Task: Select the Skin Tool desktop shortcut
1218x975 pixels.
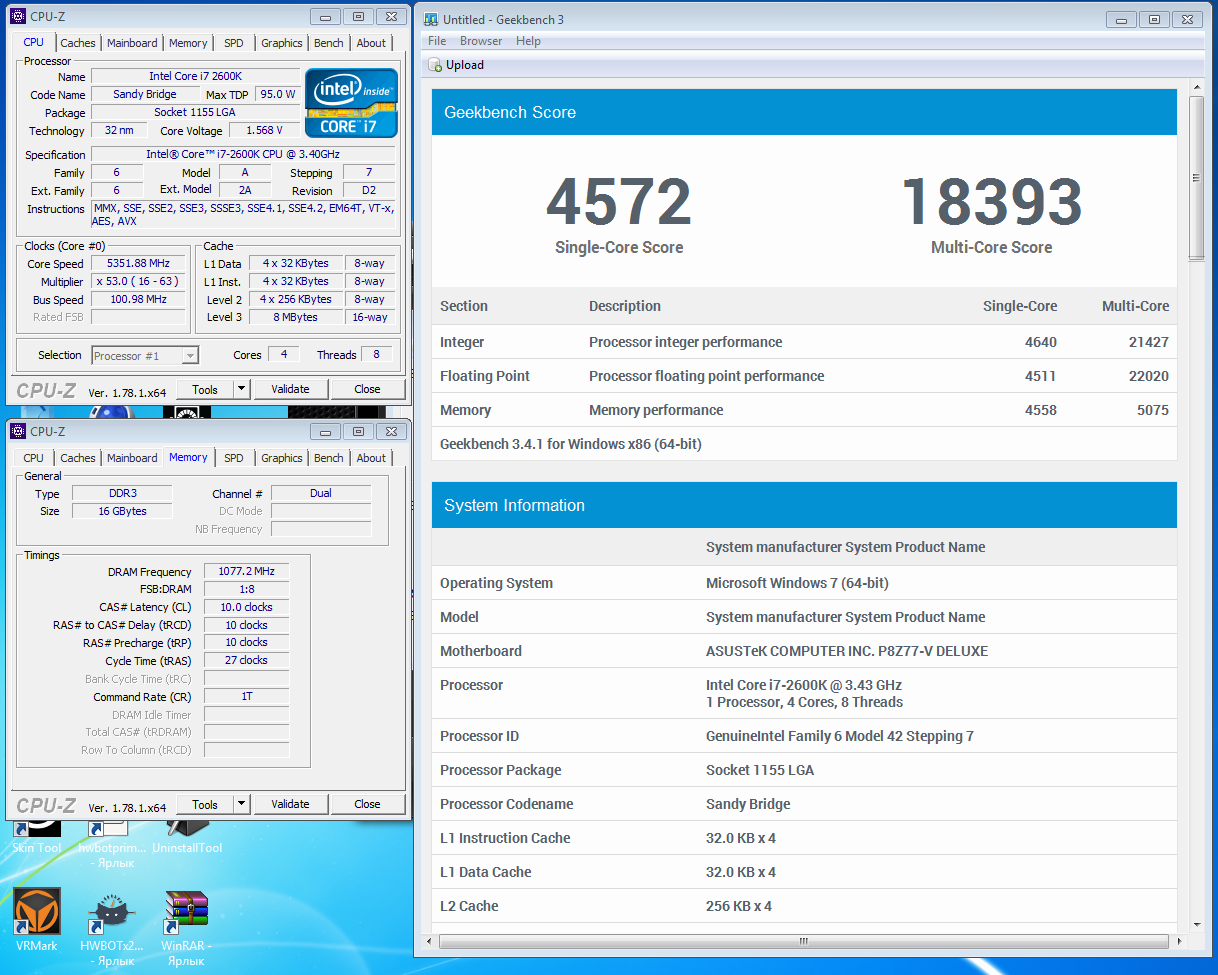Action: [x=36, y=838]
